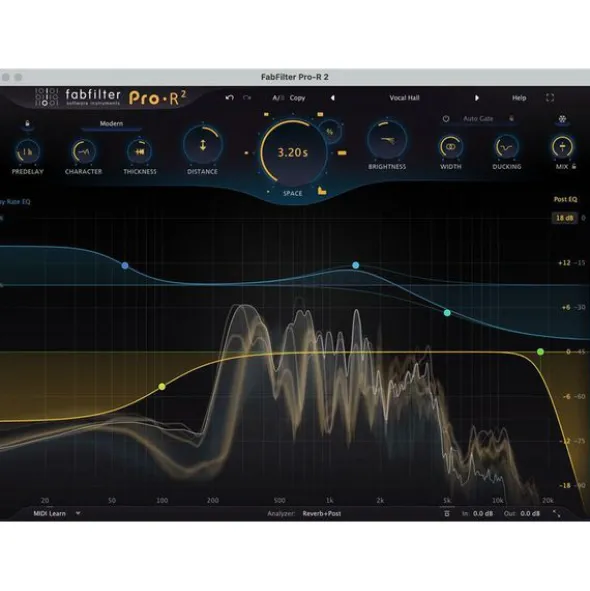590x591 pixels.
Task: Toggle the predelay lock icon
Action: point(27,124)
